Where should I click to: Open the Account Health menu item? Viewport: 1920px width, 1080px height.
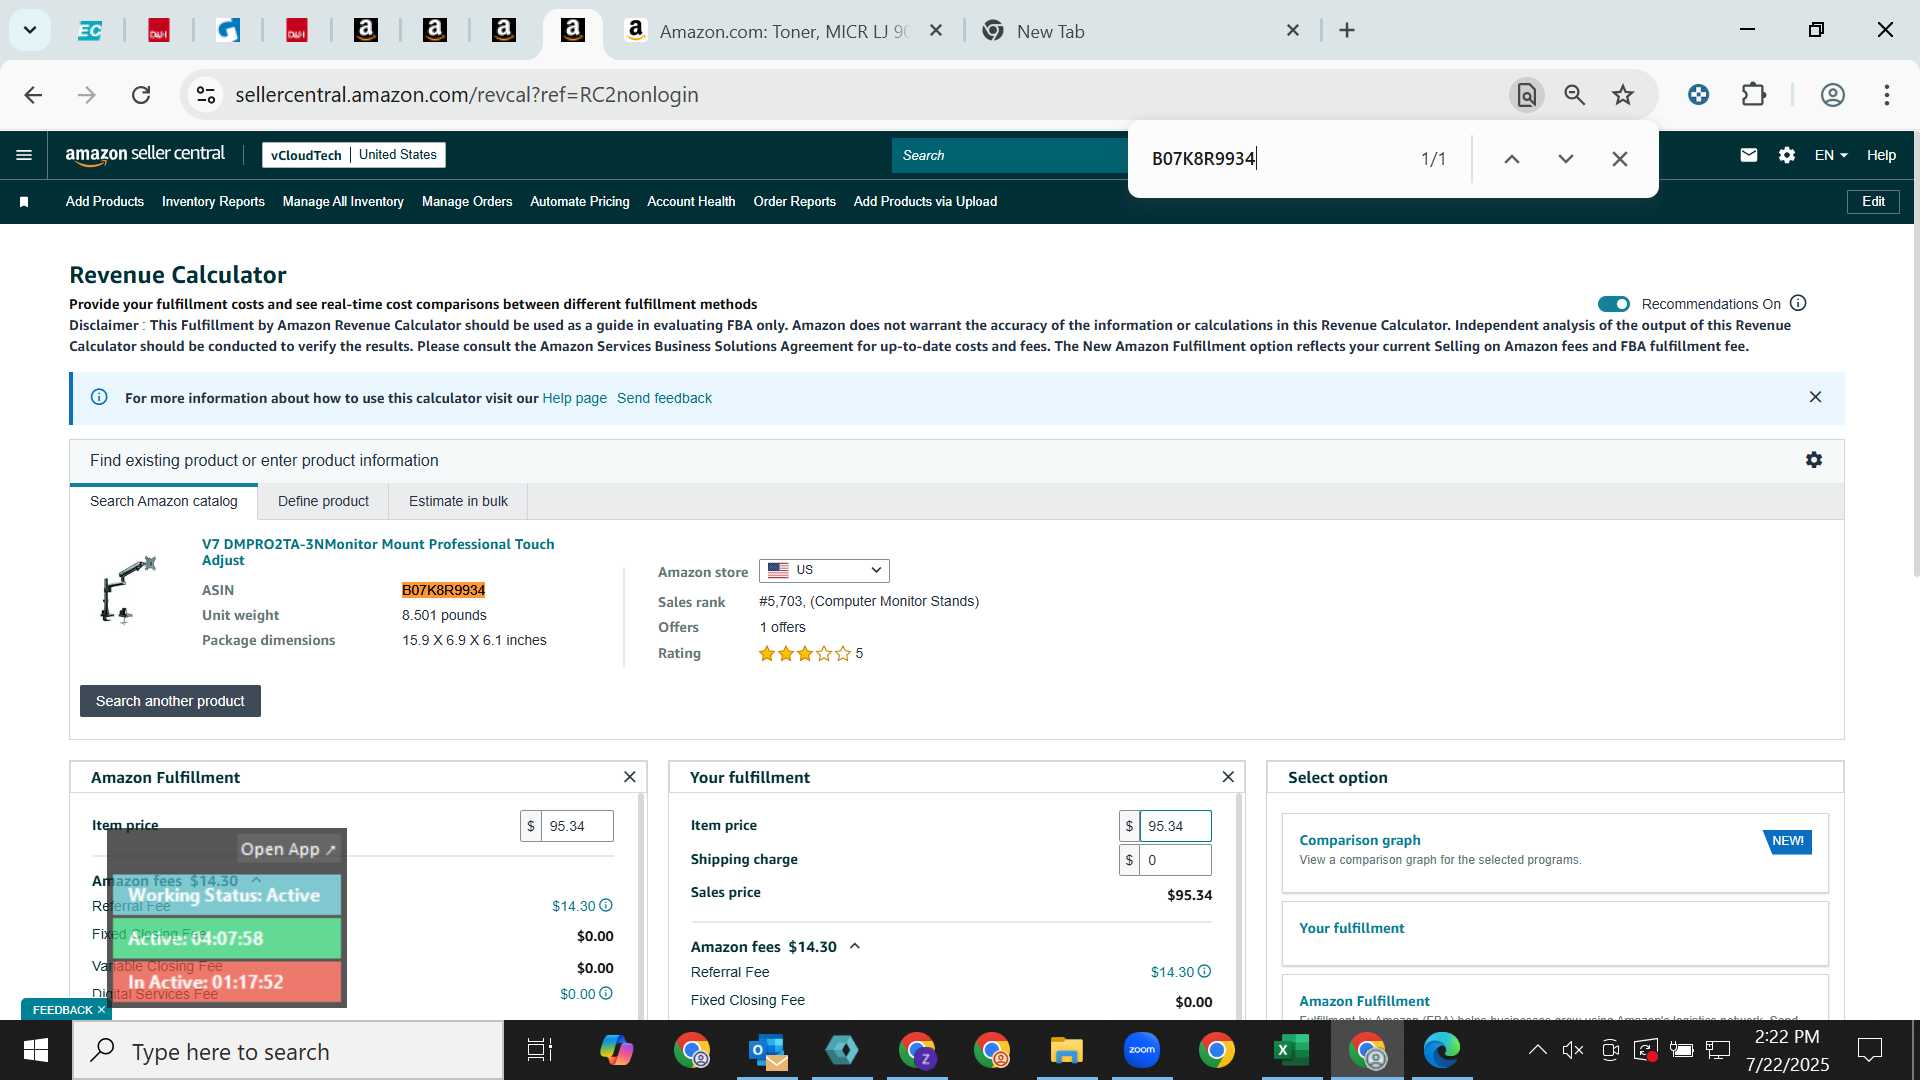(691, 202)
